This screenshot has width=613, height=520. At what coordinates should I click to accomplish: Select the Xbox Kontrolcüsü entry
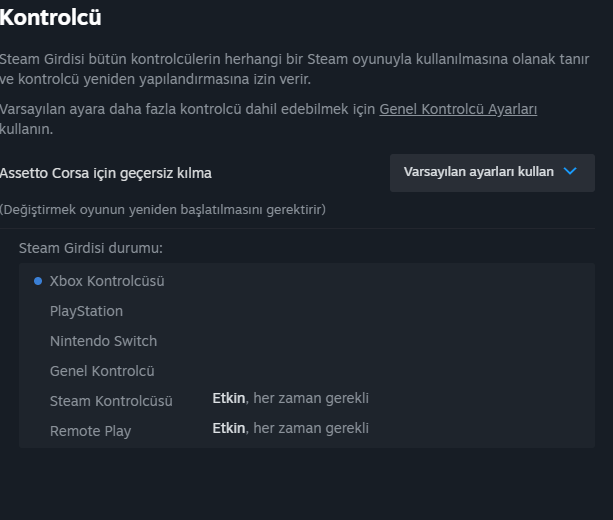tap(107, 281)
